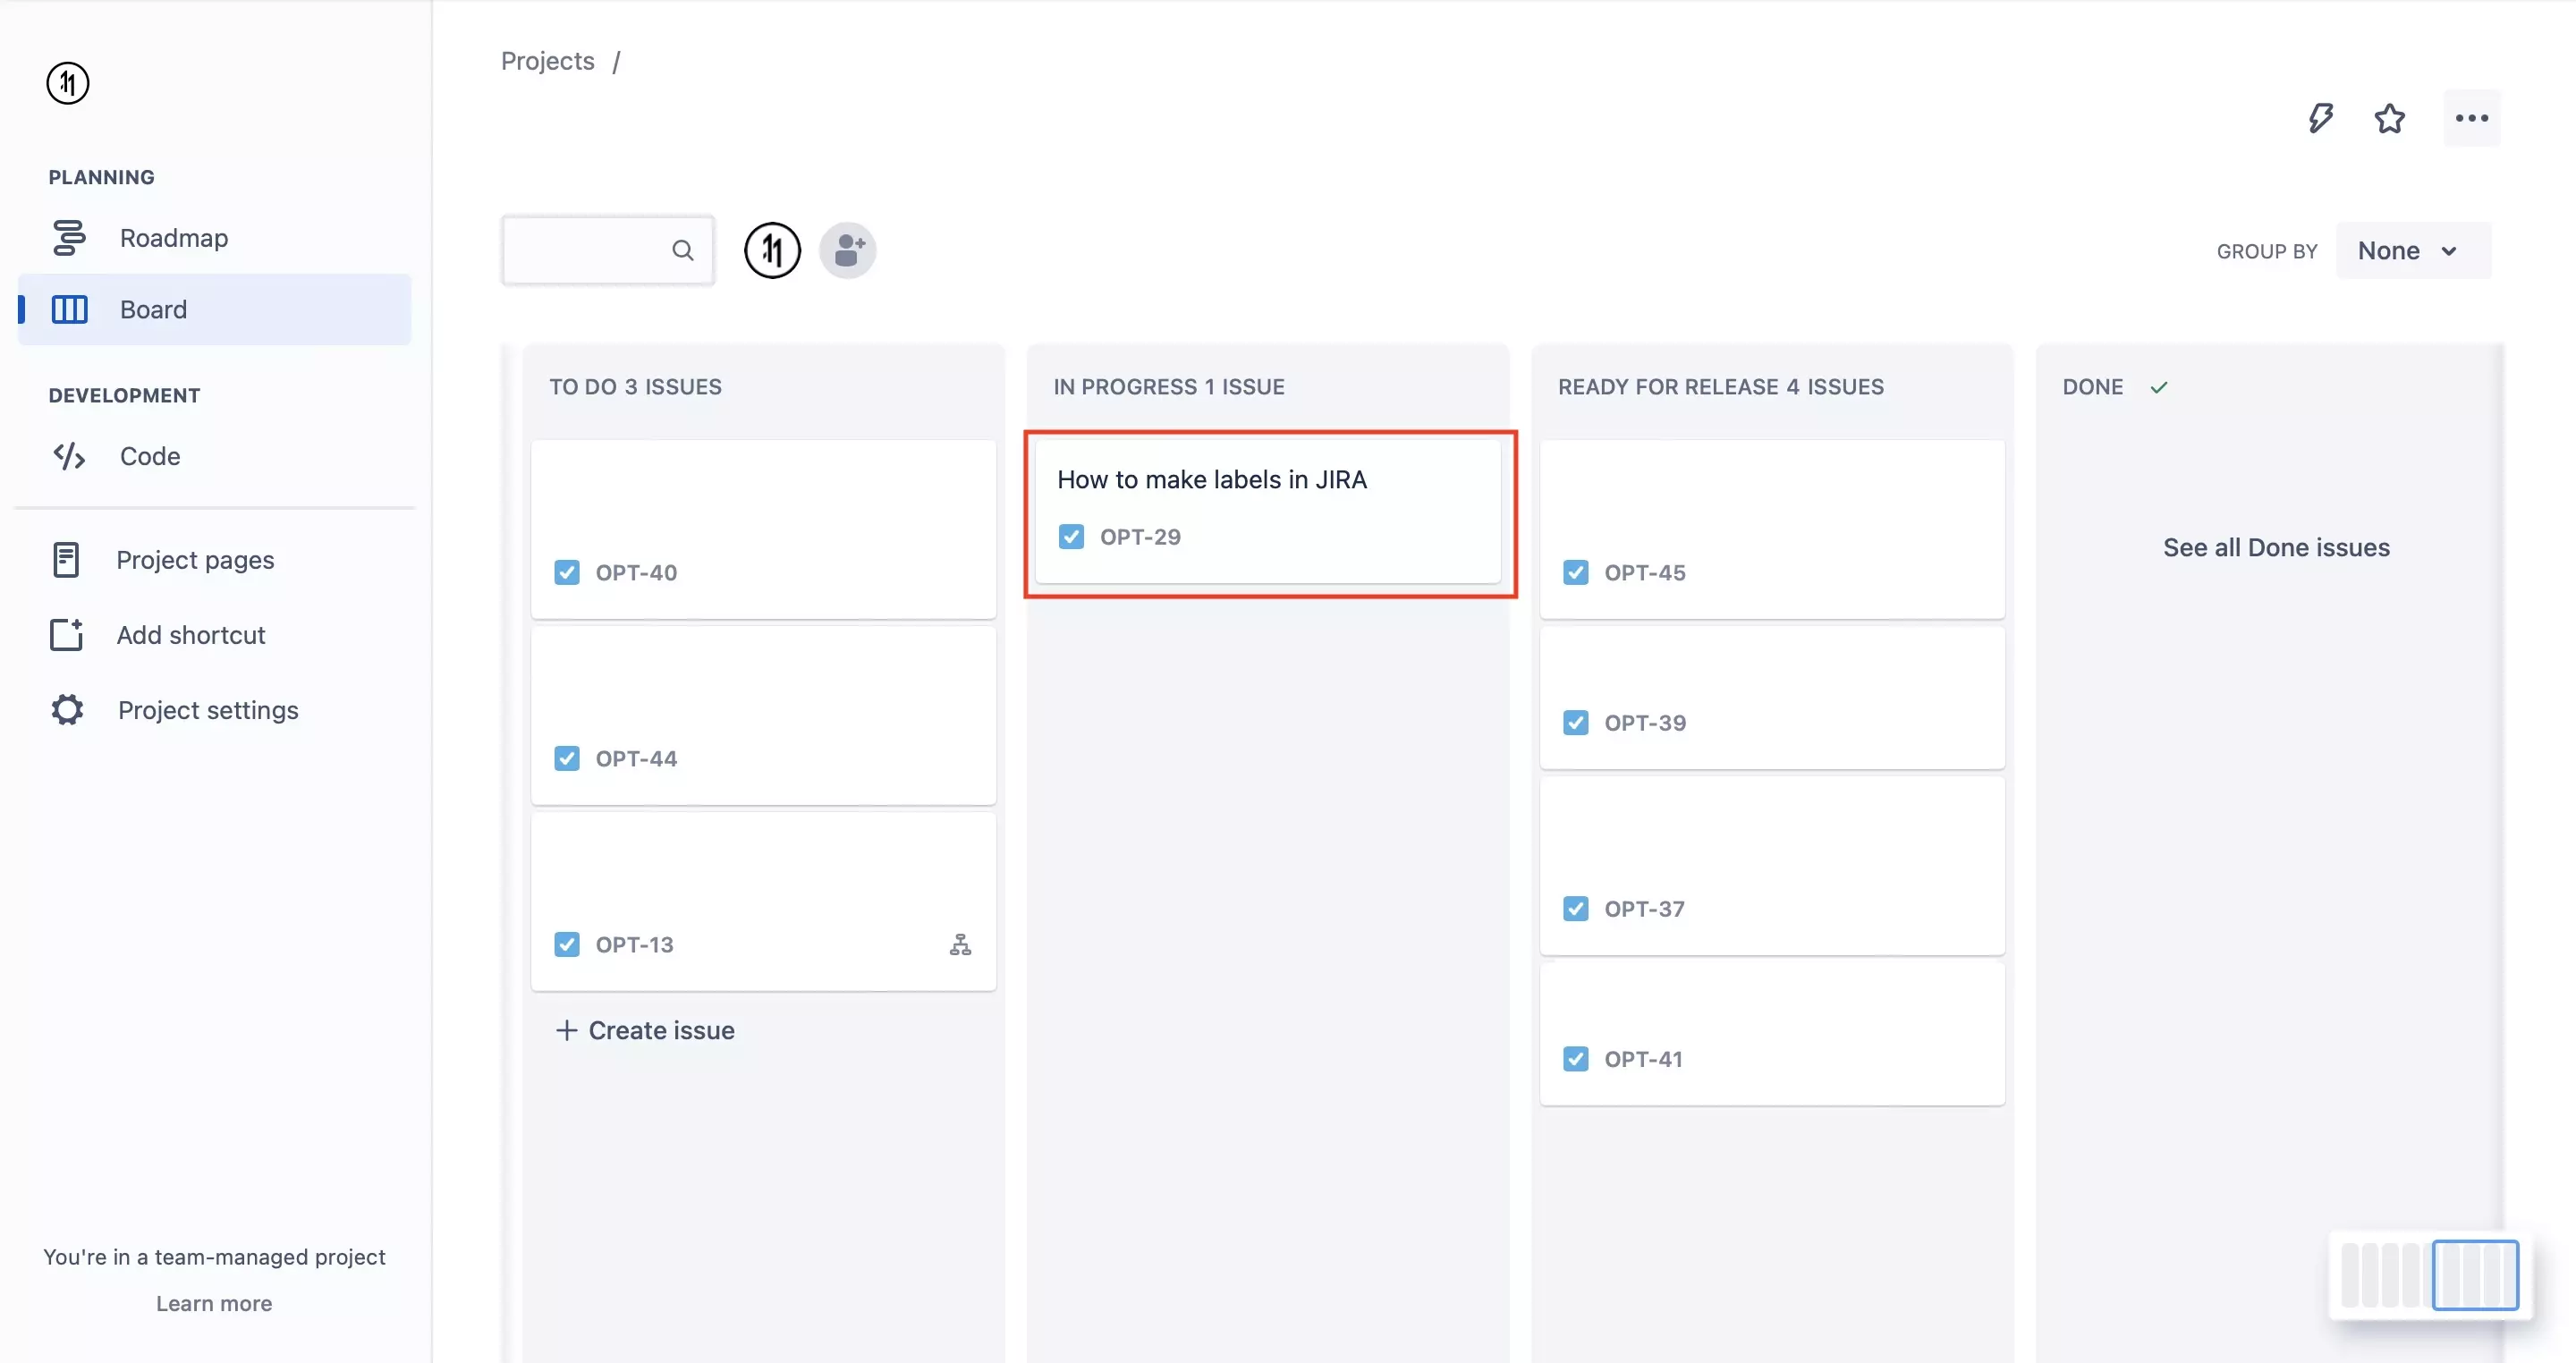Open Project settings
2576x1363 pixels.
pos(208,710)
